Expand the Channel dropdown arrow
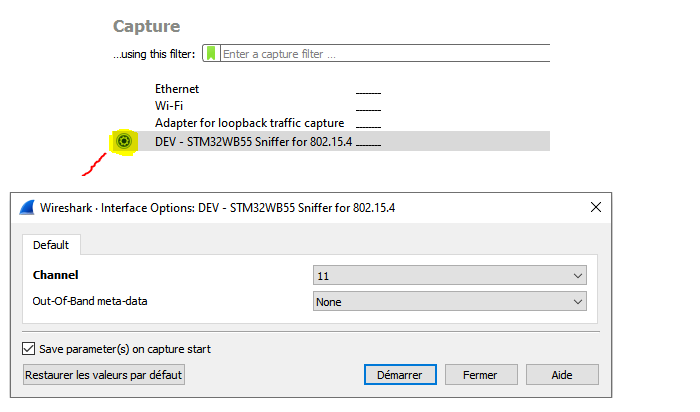The height and width of the screenshot is (412, 700). [x=578, y=276]
